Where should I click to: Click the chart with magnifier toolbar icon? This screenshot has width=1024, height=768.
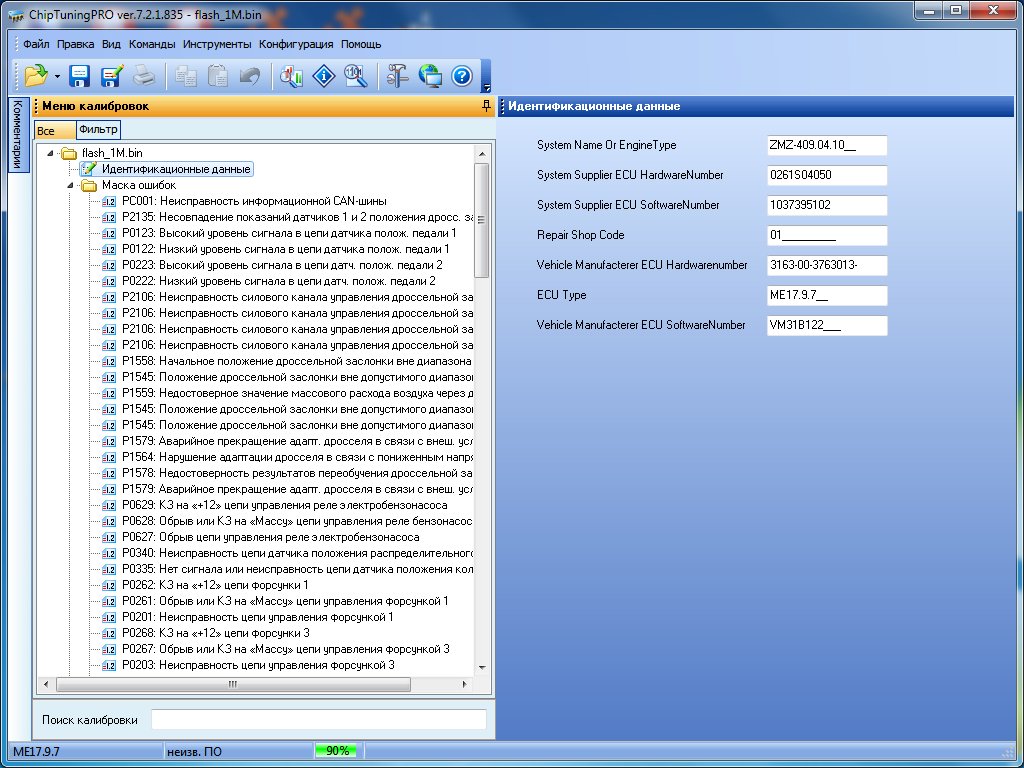point(291,75)
